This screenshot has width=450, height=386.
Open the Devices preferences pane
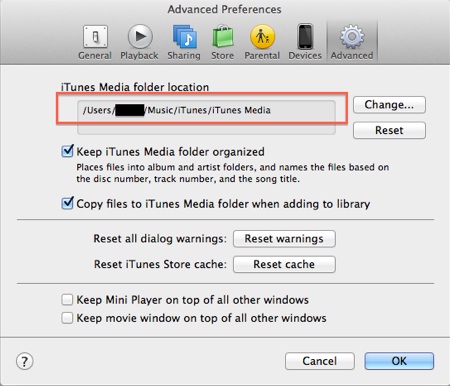click(x=305, y=42)
